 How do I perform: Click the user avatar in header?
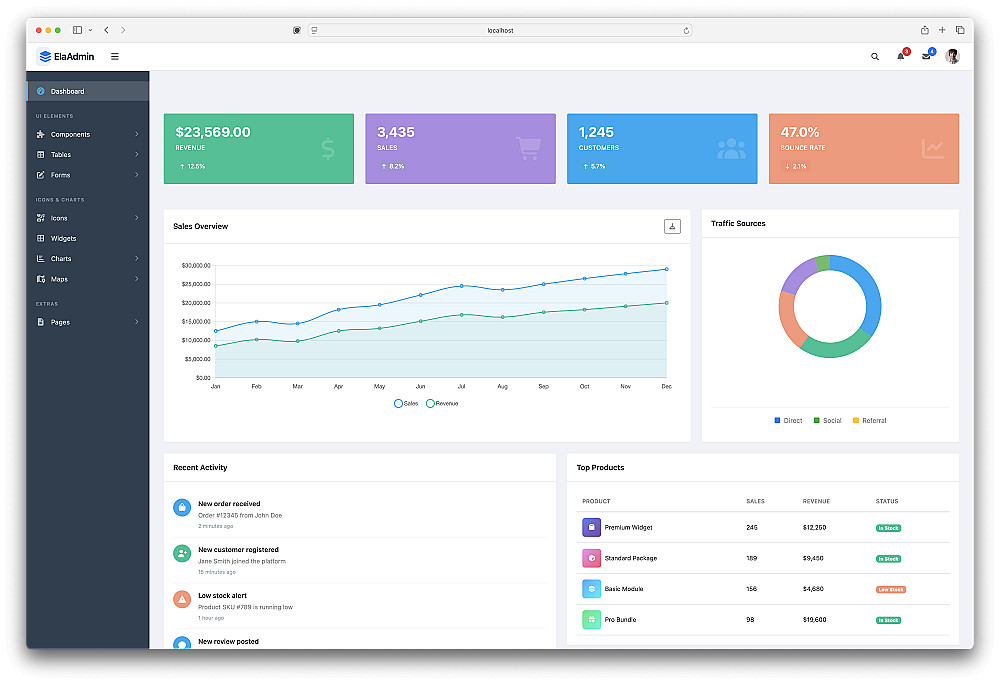(x=952, y=57)
